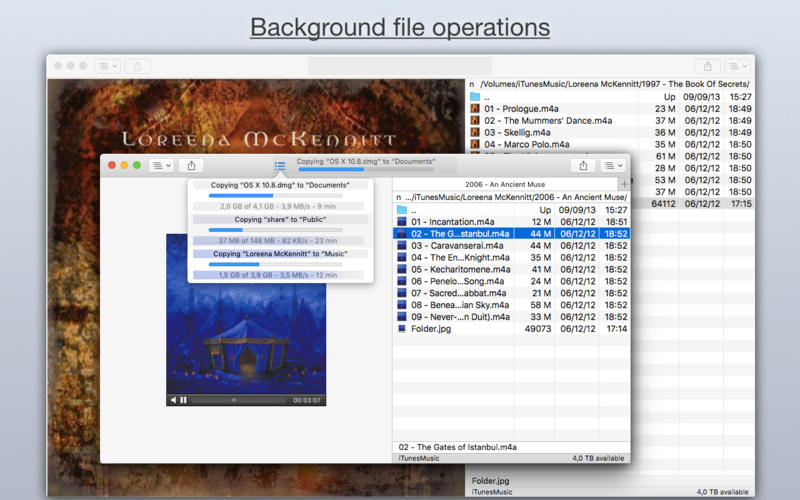Image resolution: width=800 pixels, height=500 pixels.
Task: Open left view options dropdown in front window
Action: coord(160,165)
